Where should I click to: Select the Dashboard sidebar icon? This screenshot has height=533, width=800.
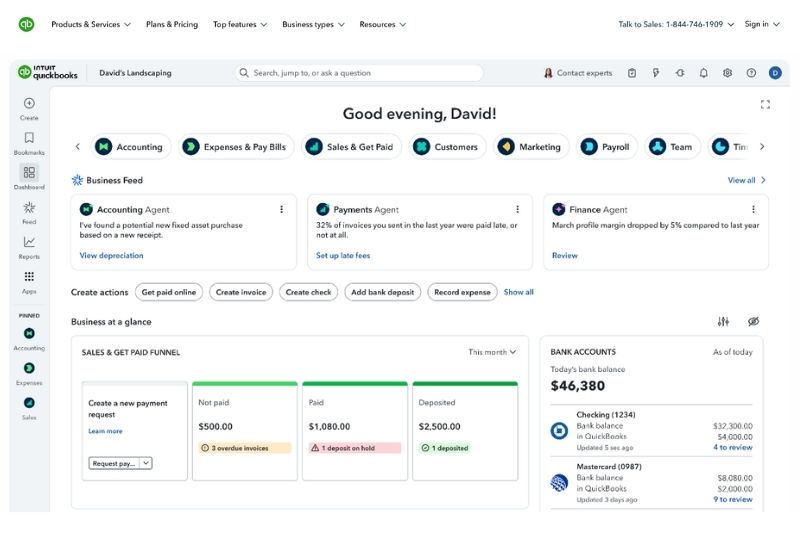coord(29,172)
